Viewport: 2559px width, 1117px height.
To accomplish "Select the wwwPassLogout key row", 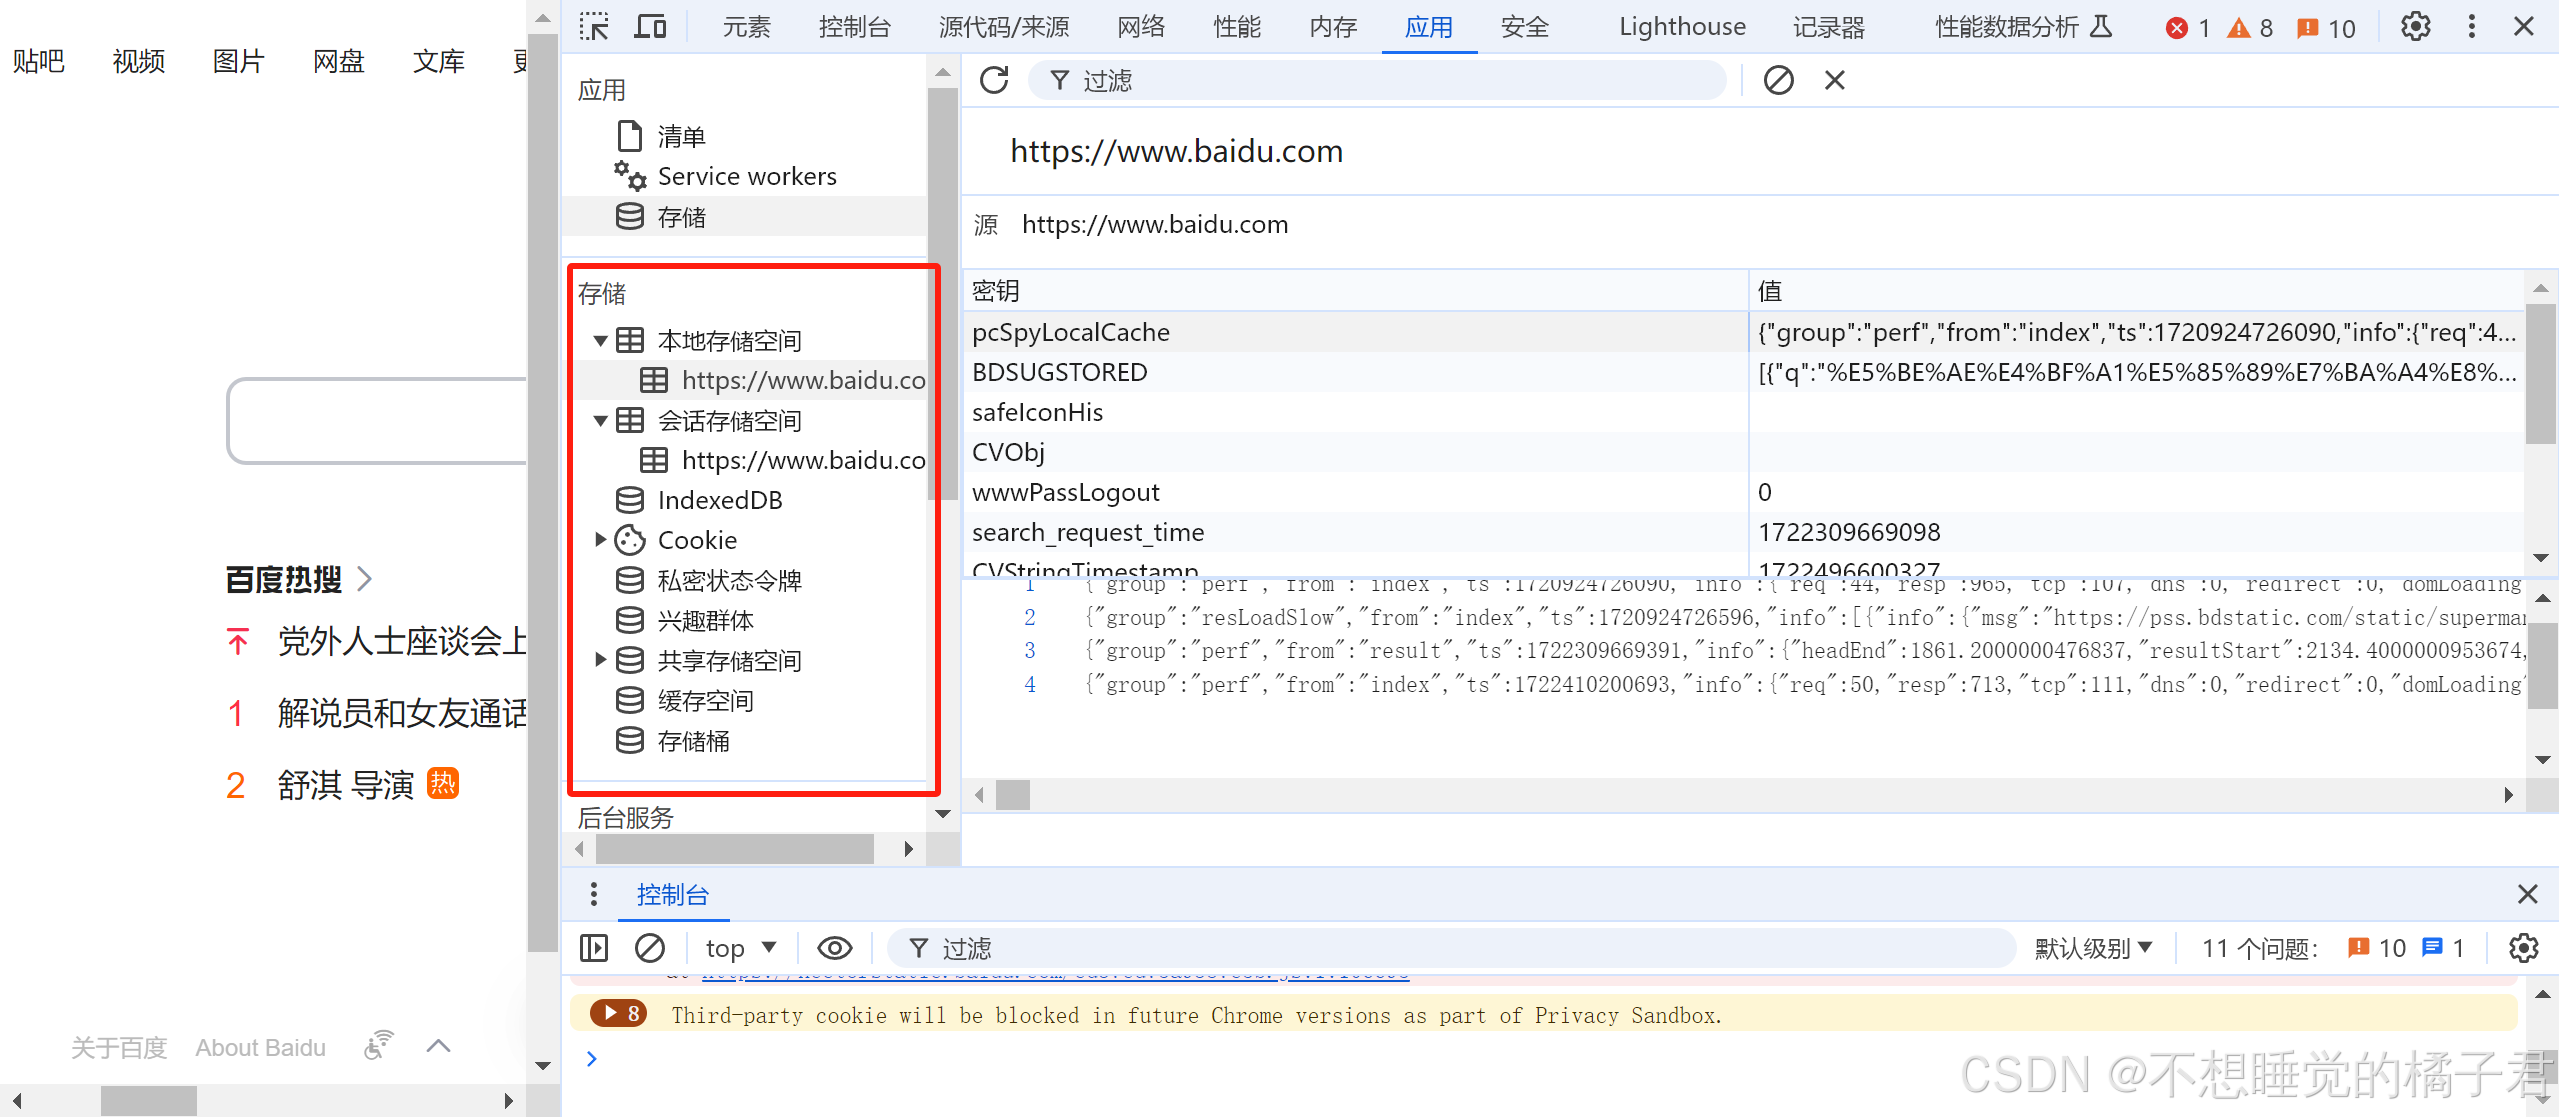I will pos(1744,492).
